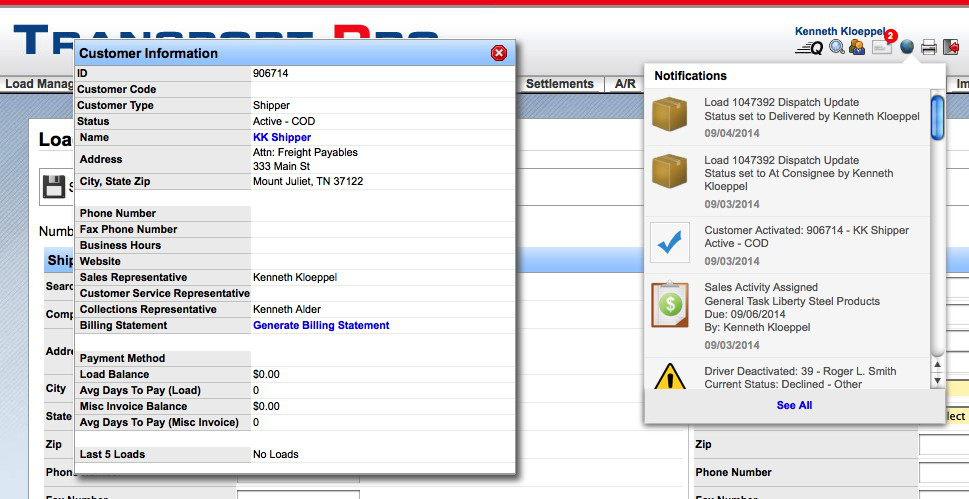Click customer ID value 906714
Viewport: 969px width, 499px height.
coord(270,73)
